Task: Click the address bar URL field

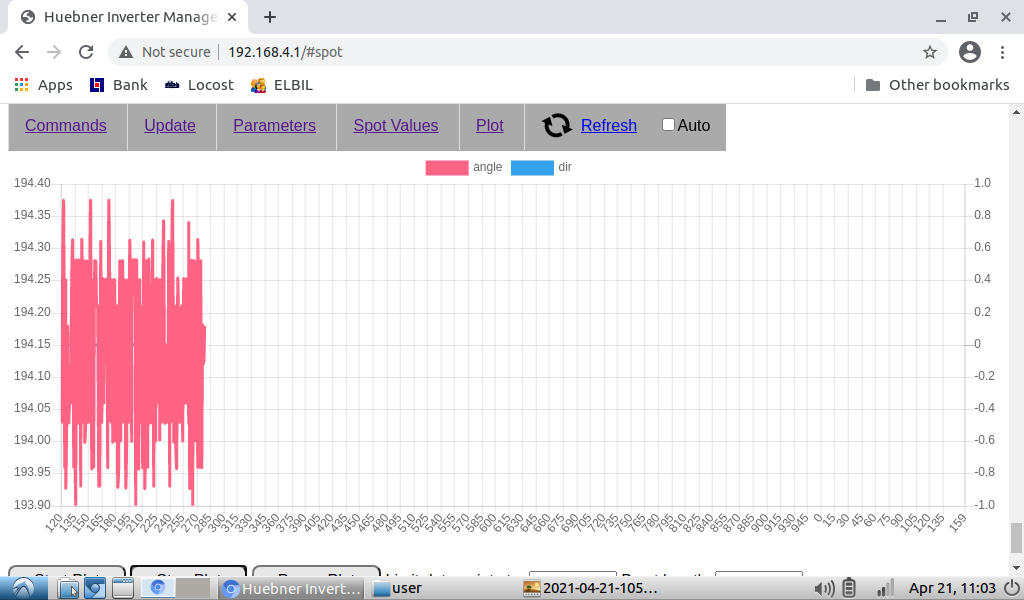Action: [500, 52]
